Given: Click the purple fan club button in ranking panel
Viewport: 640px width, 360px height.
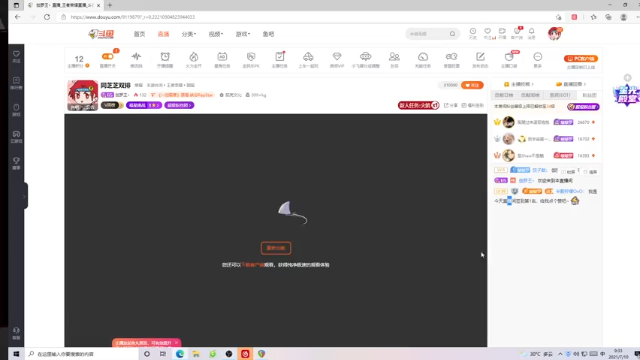Looking at the screenshot, I should pos(583,107).
